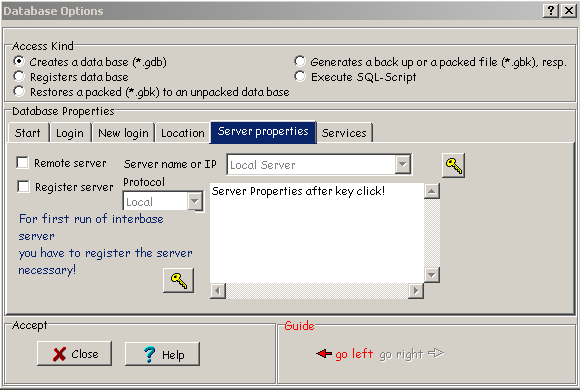Click the right arrow of horizontal scrollbar
The height and width of the screenshot is (392, 580).
coord(416,291)
